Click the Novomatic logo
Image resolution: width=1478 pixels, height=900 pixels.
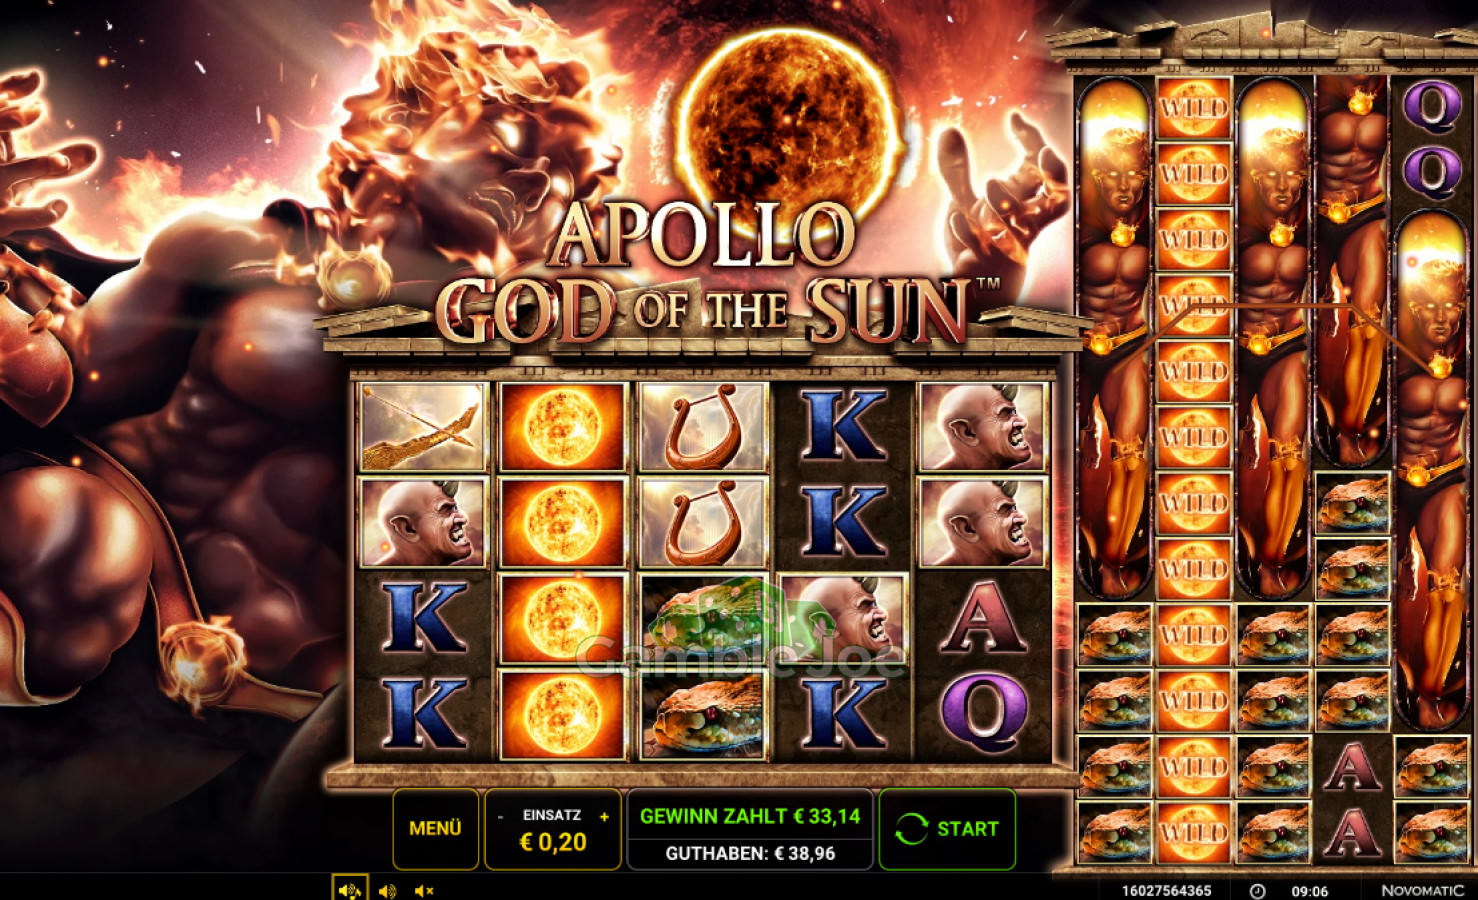(x=1422, y=890)
